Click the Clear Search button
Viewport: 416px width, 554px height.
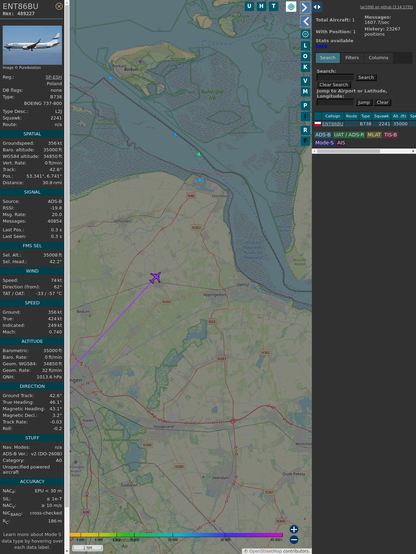pos(334,84)
